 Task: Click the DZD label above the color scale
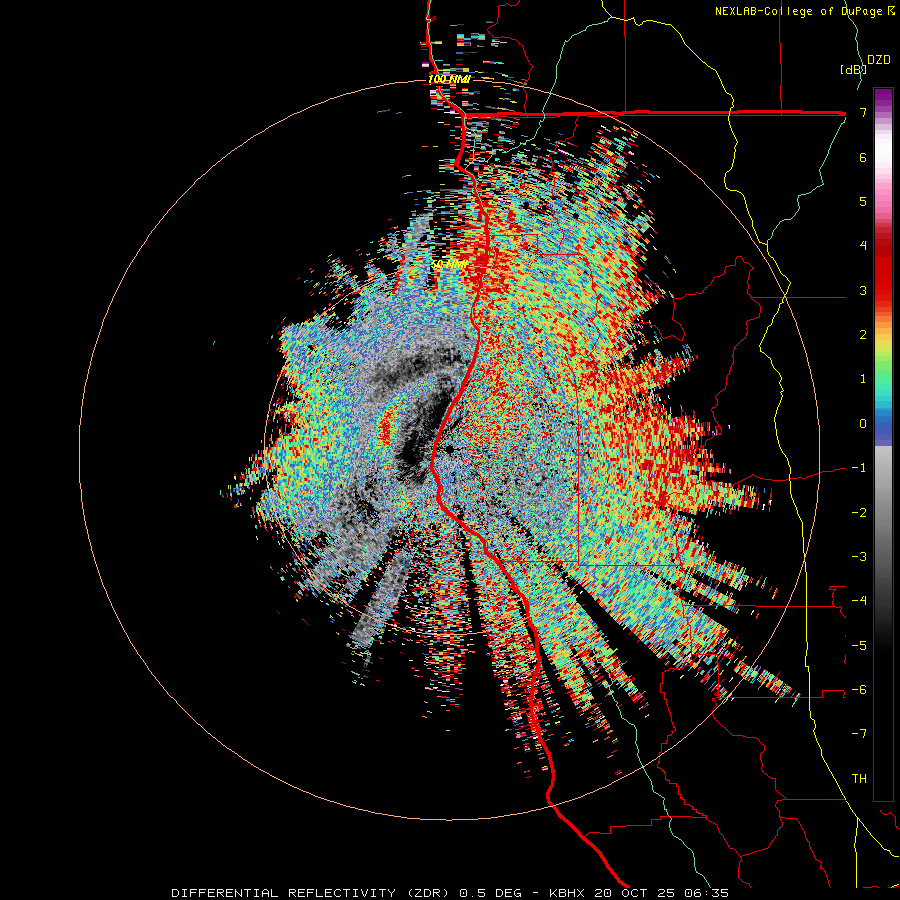(879, 60)
